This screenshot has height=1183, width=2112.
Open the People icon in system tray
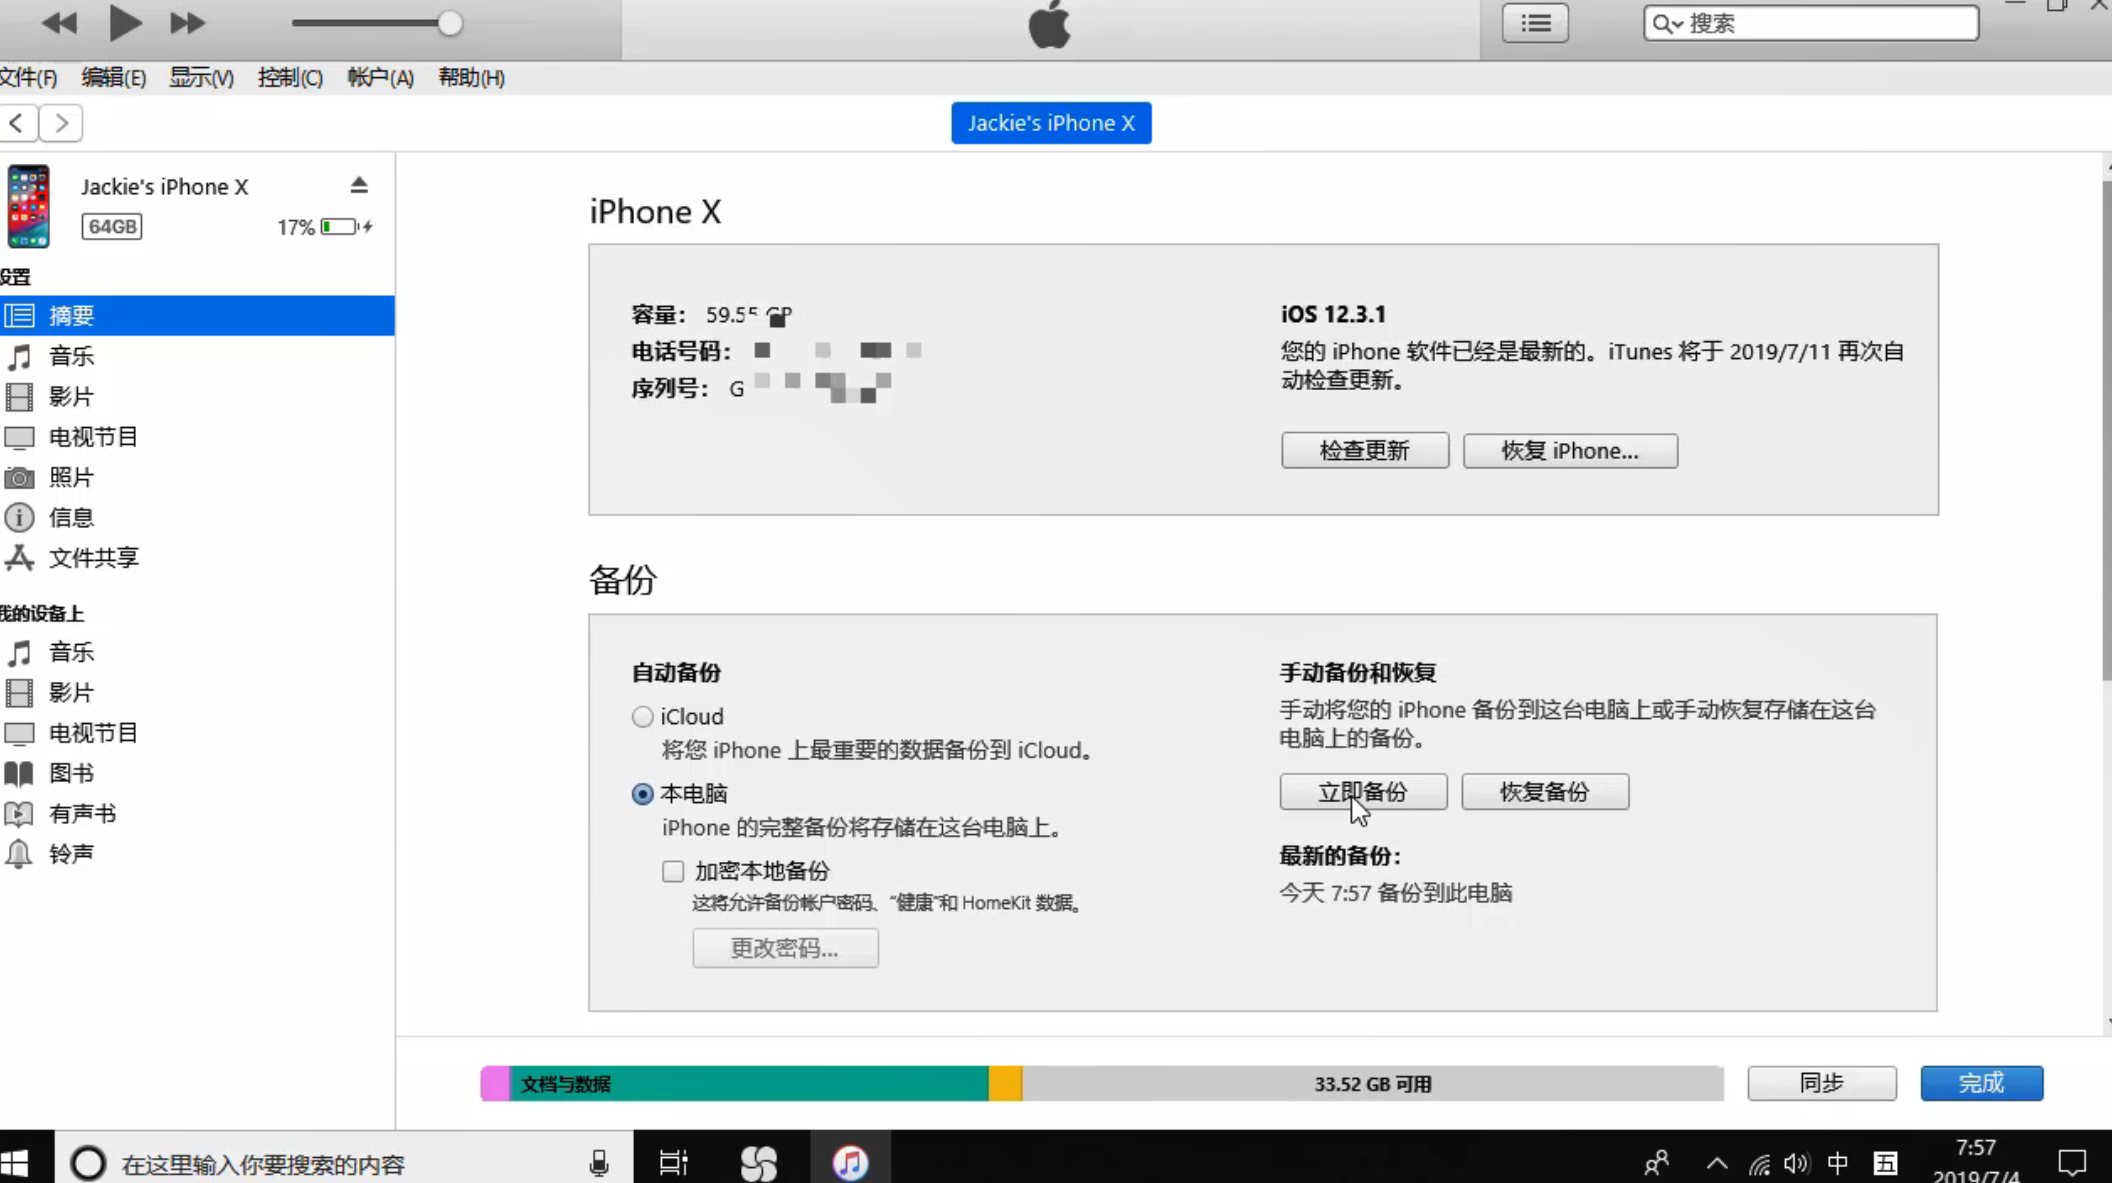pos(1656,1163)
